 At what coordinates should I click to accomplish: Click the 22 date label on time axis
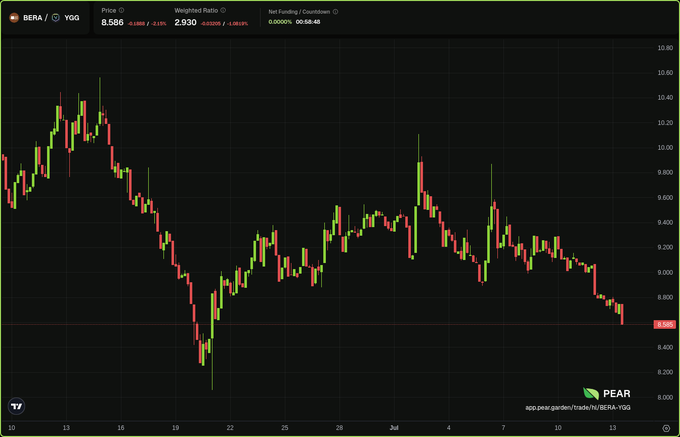coord(230,428)
